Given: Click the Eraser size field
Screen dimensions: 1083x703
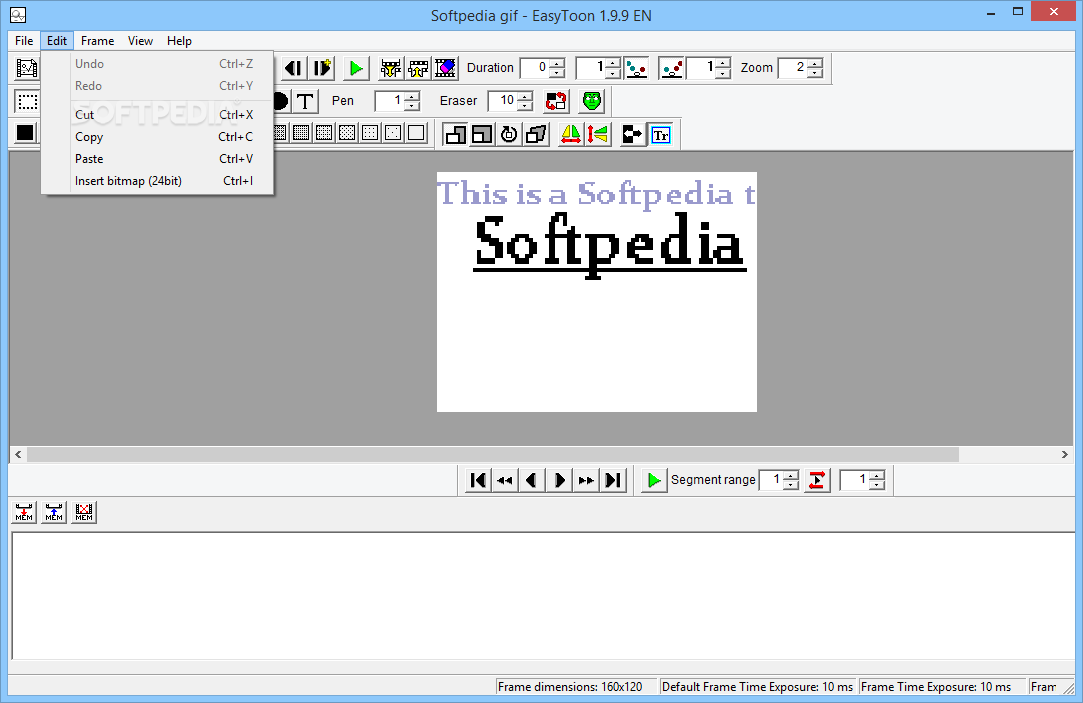Looking at the screenshot, I should [503, 102].
